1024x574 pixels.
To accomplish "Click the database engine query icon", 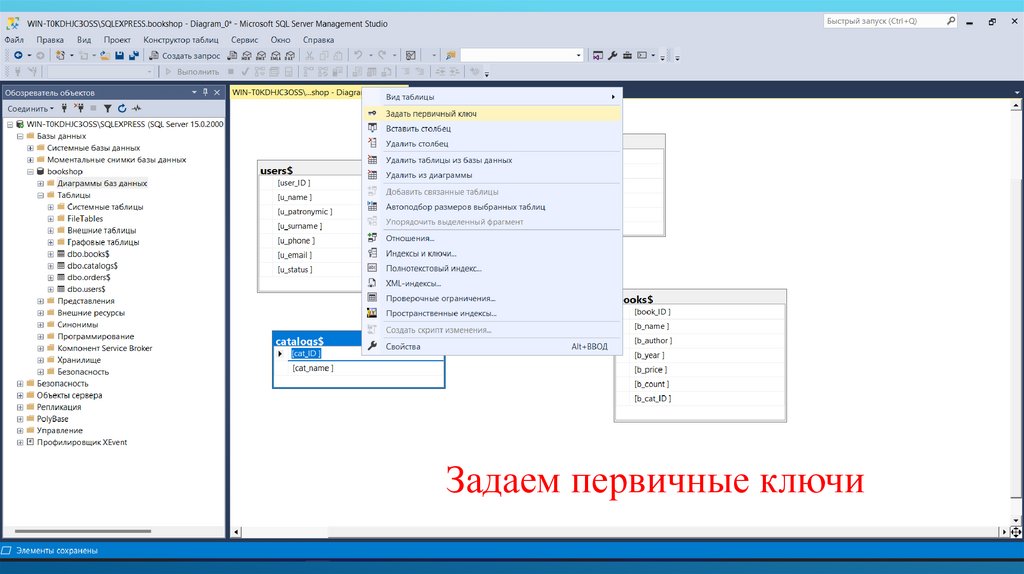I will point(232,56).
